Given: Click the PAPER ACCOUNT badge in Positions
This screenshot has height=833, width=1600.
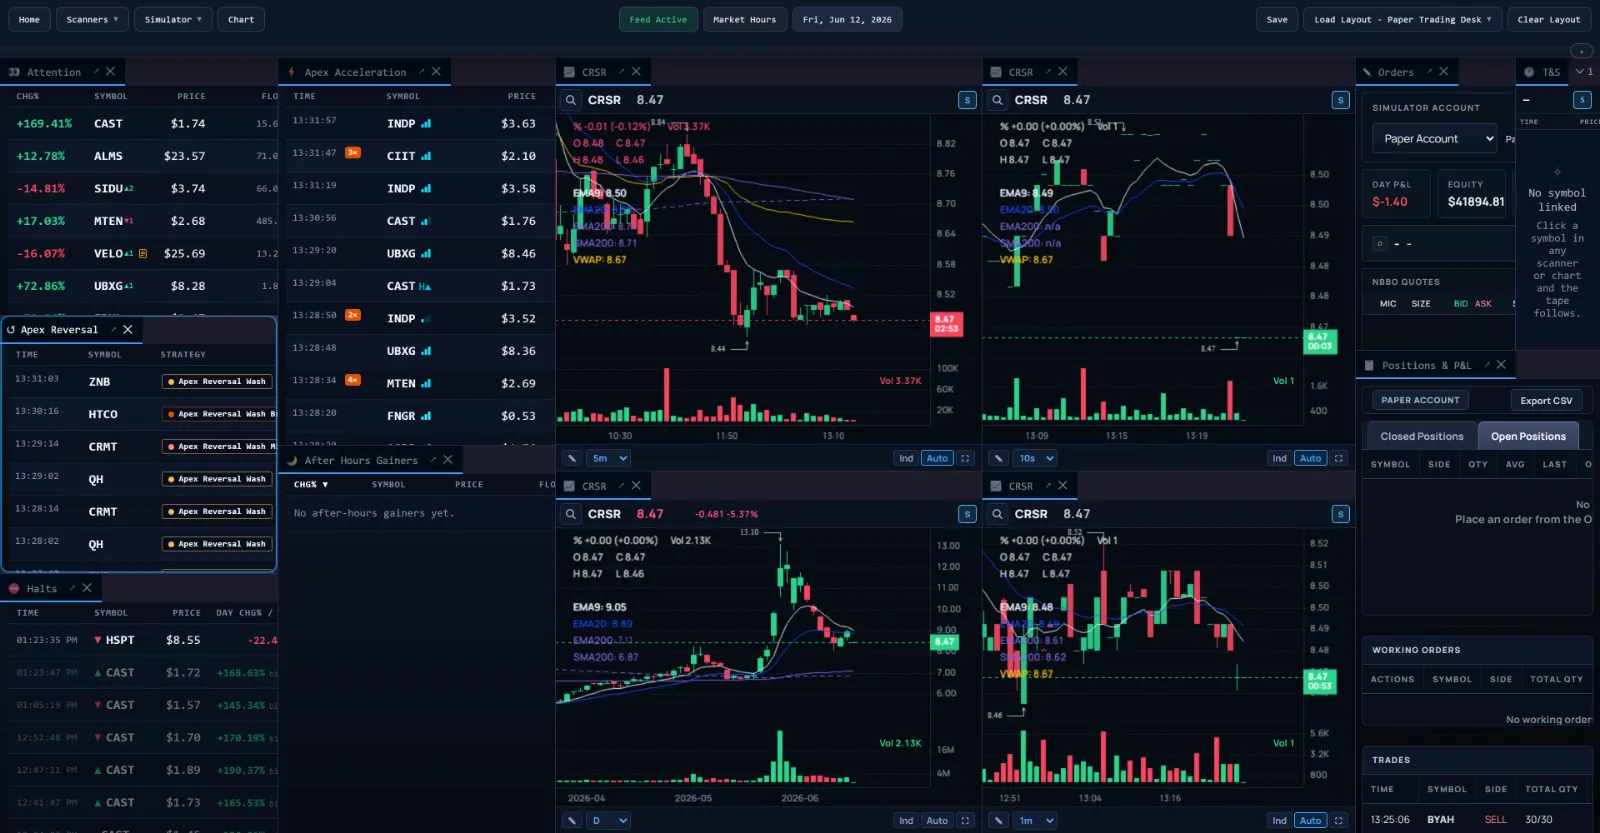Looking at the screenshot, I should pyautogui.click(x=1420, y=400).
